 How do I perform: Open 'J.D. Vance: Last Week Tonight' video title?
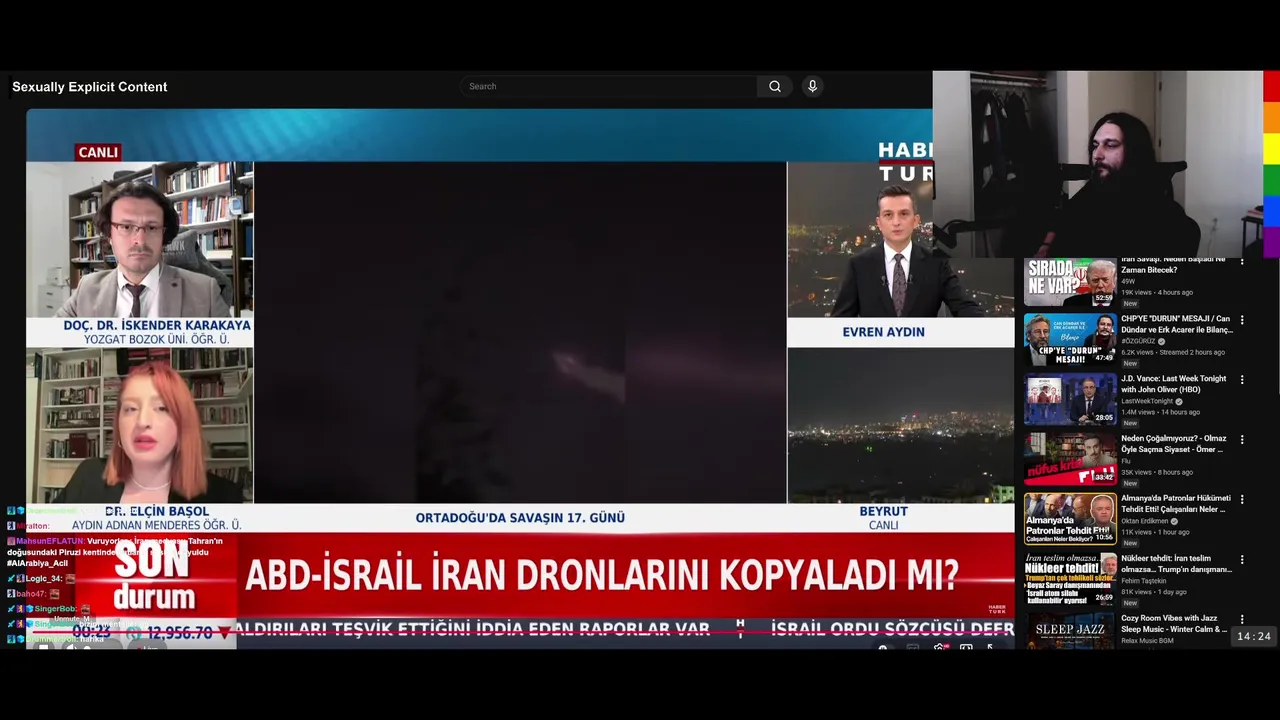[x=1173, y=384]
